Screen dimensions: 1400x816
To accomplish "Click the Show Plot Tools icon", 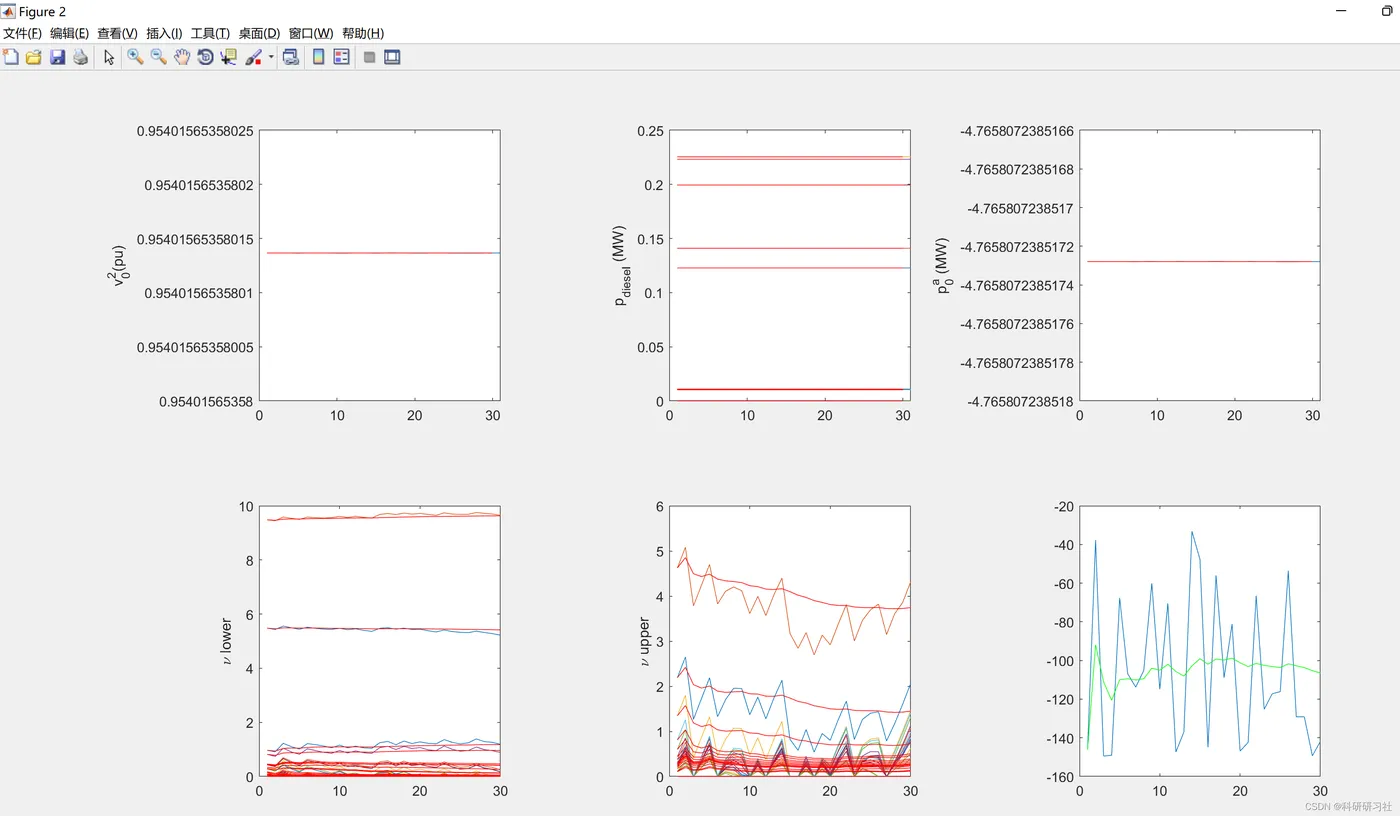I will (x=392, y=57).
